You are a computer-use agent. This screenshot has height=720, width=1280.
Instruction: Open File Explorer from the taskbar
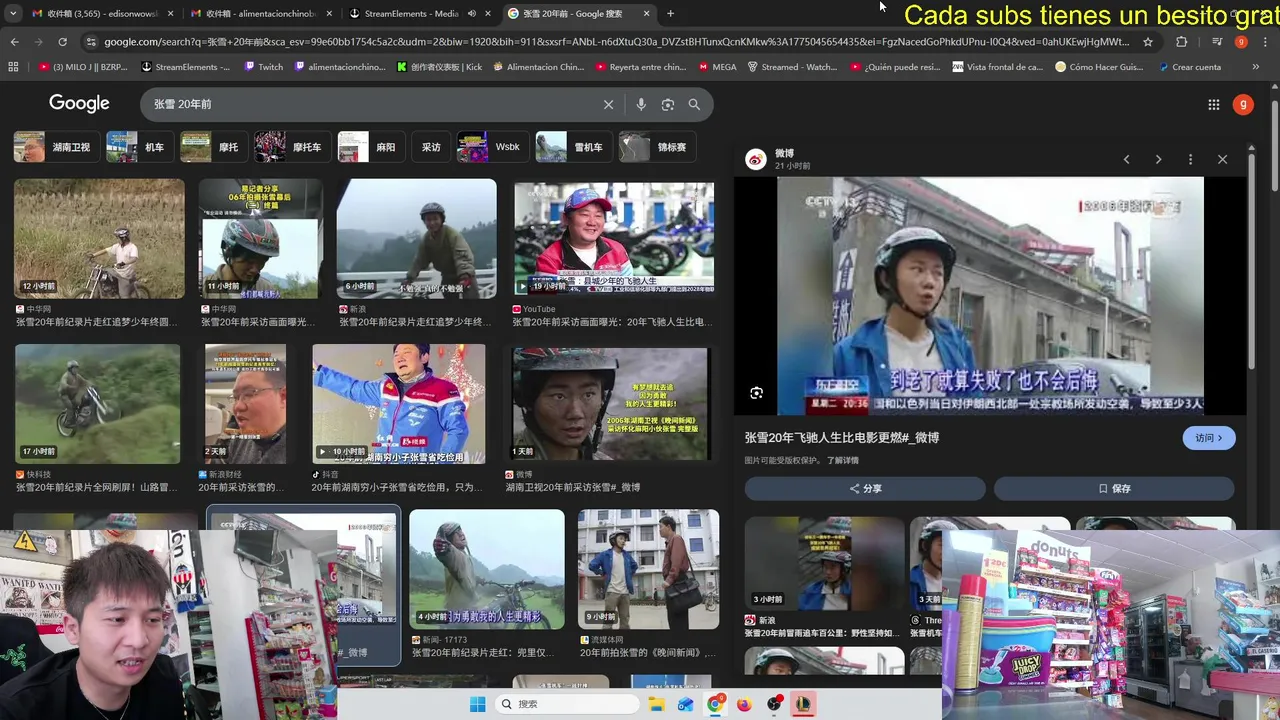(x=656, y=704)
